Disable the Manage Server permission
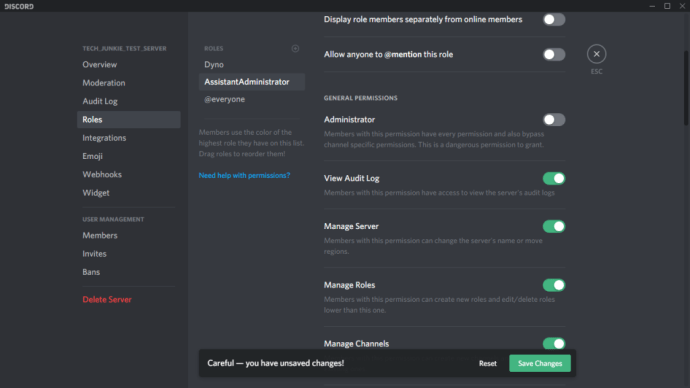 [x=554, y=226]
